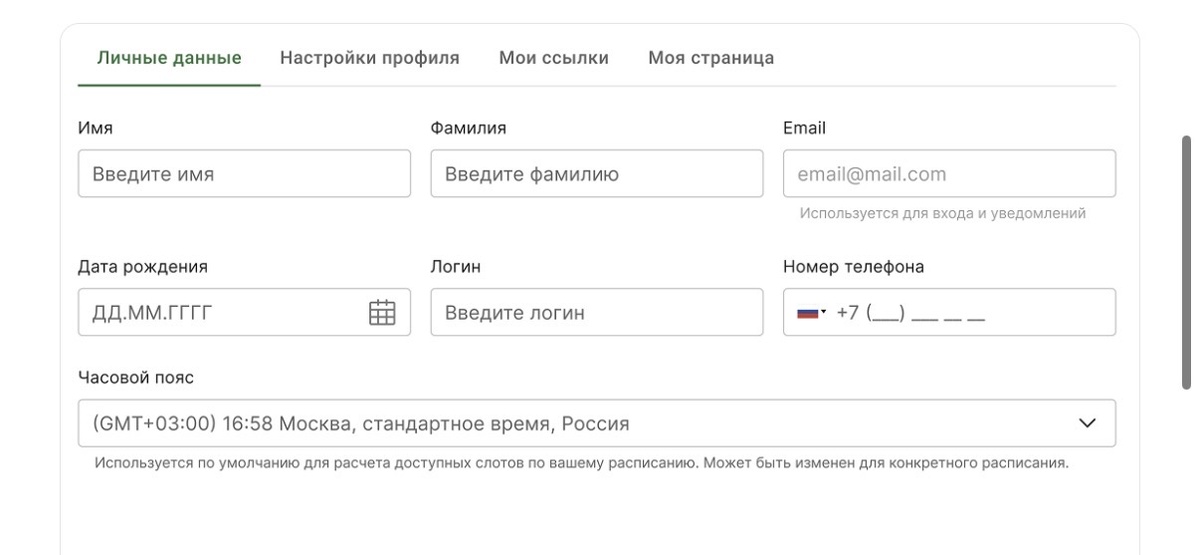The image size is (1200, 555).
Task: Click the Email field label
Action: (x=804, y=128)
